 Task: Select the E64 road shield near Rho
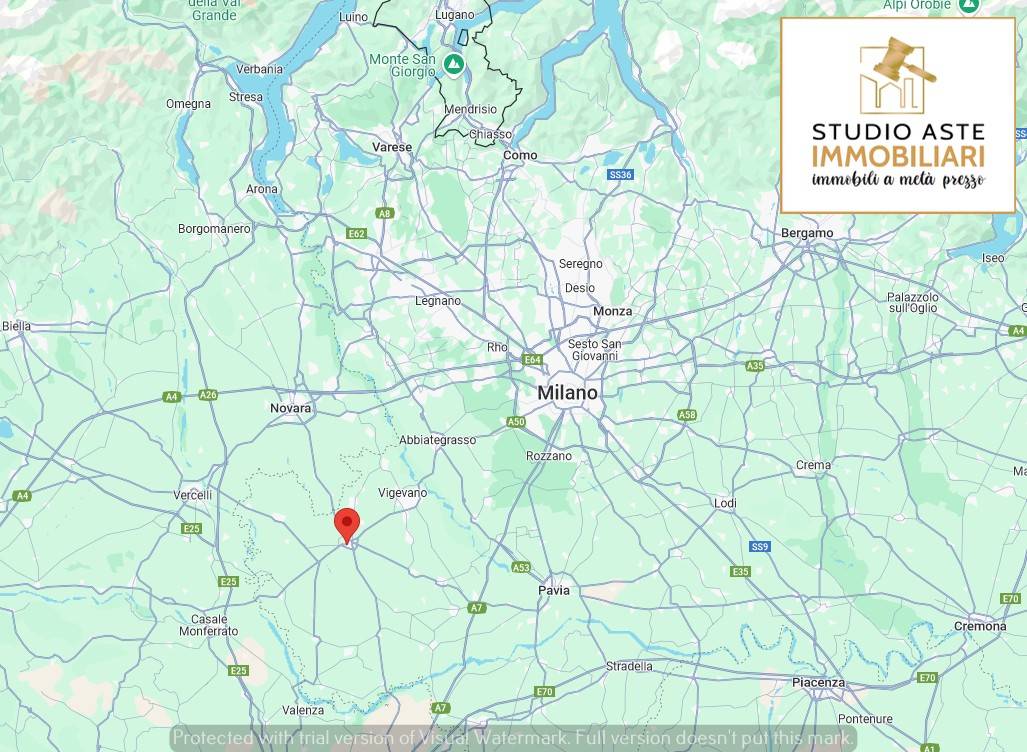[x=532, y=359]
